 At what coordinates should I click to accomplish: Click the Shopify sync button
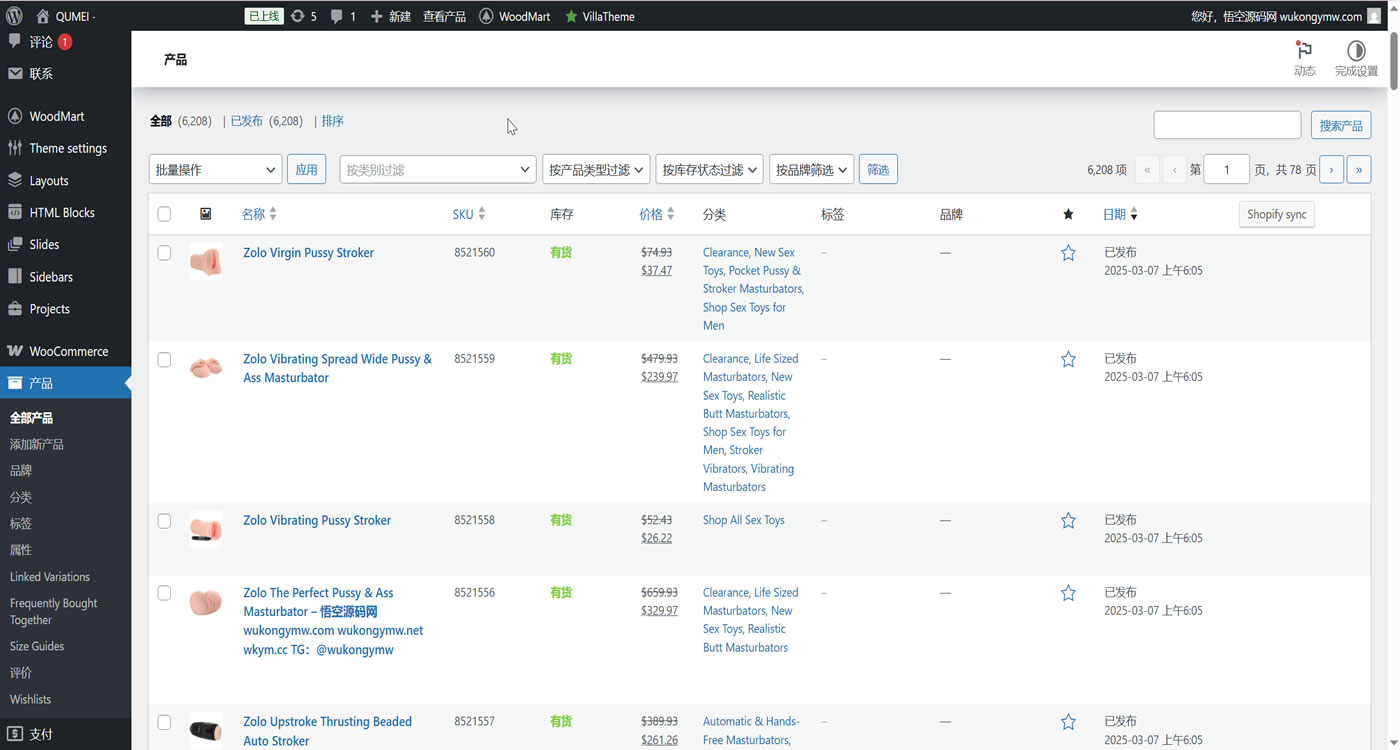click(1277, 214)
